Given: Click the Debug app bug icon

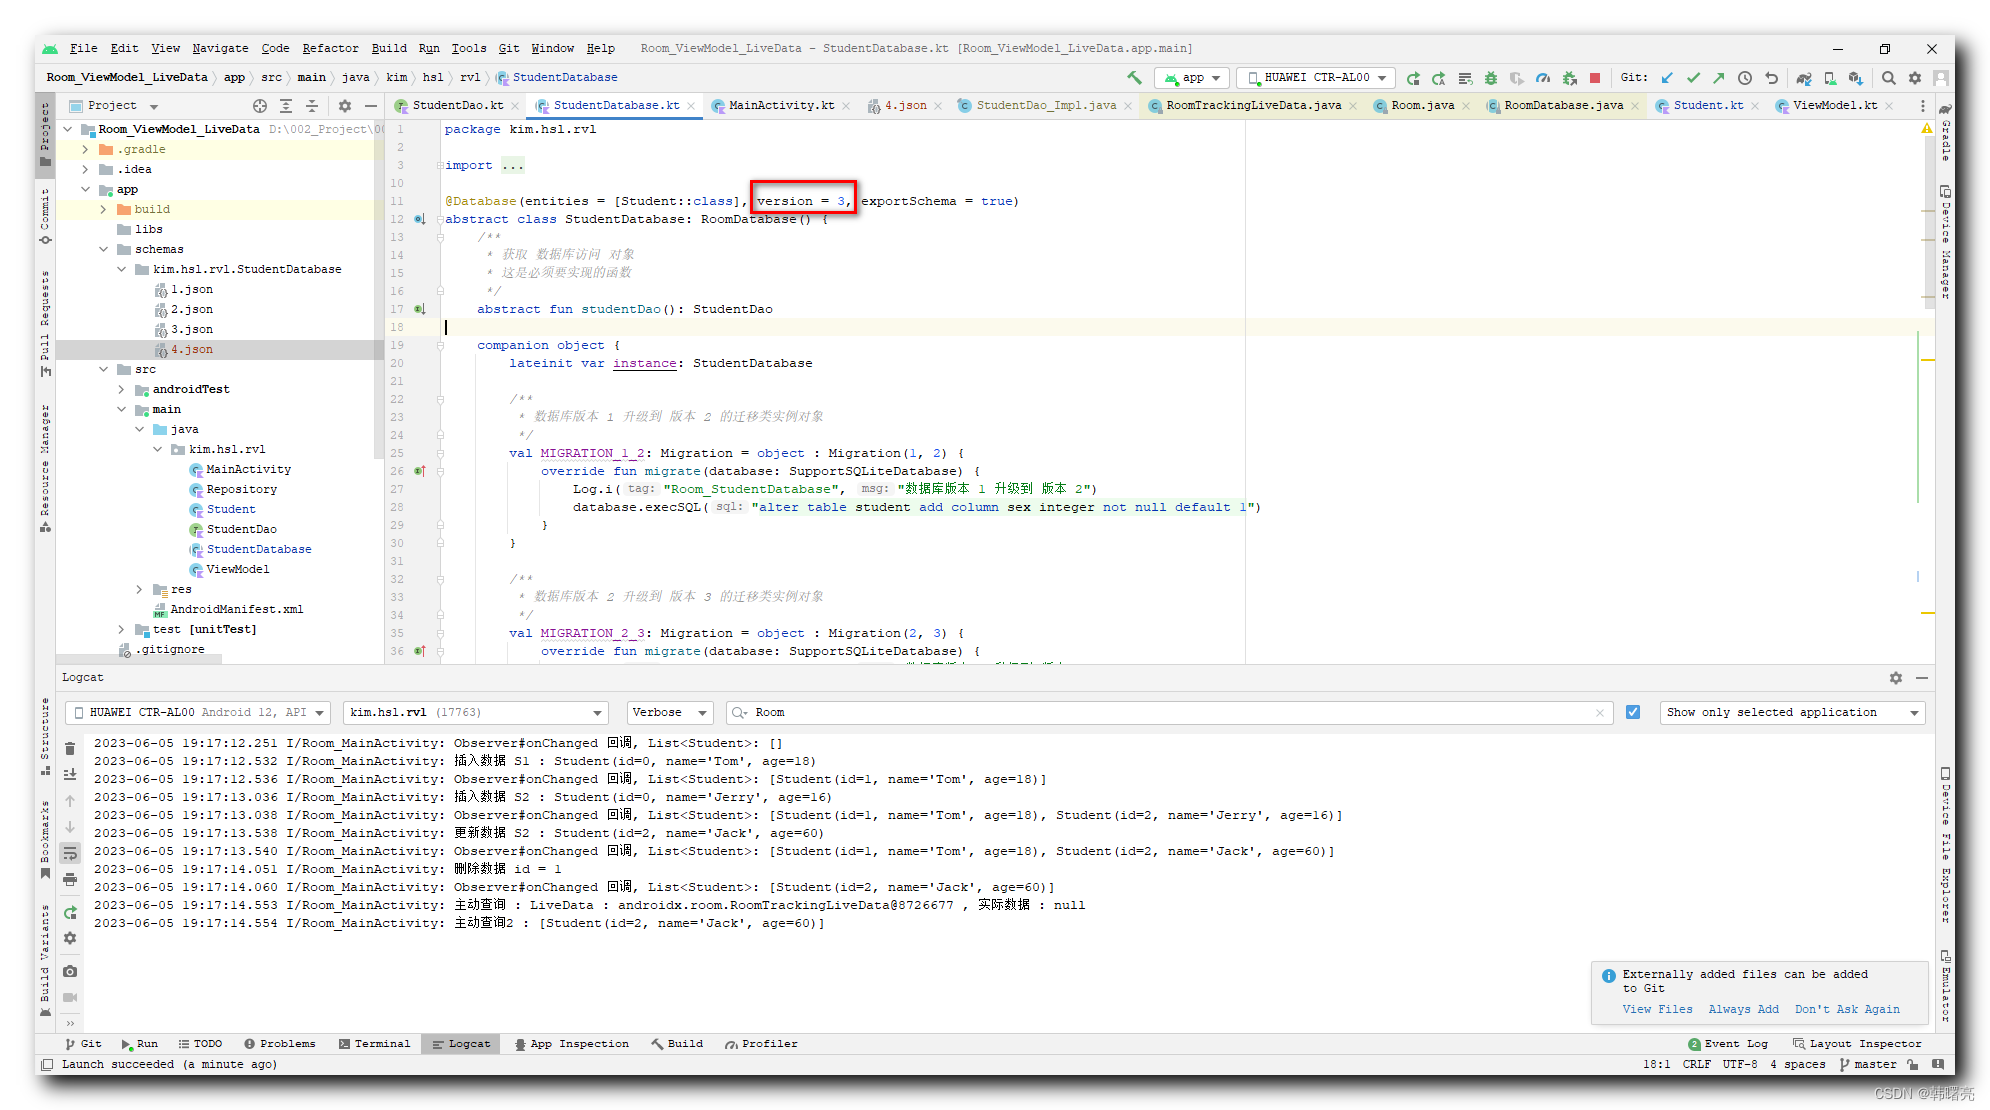Looking at the screenshot, I should [x=1491, y=78].
